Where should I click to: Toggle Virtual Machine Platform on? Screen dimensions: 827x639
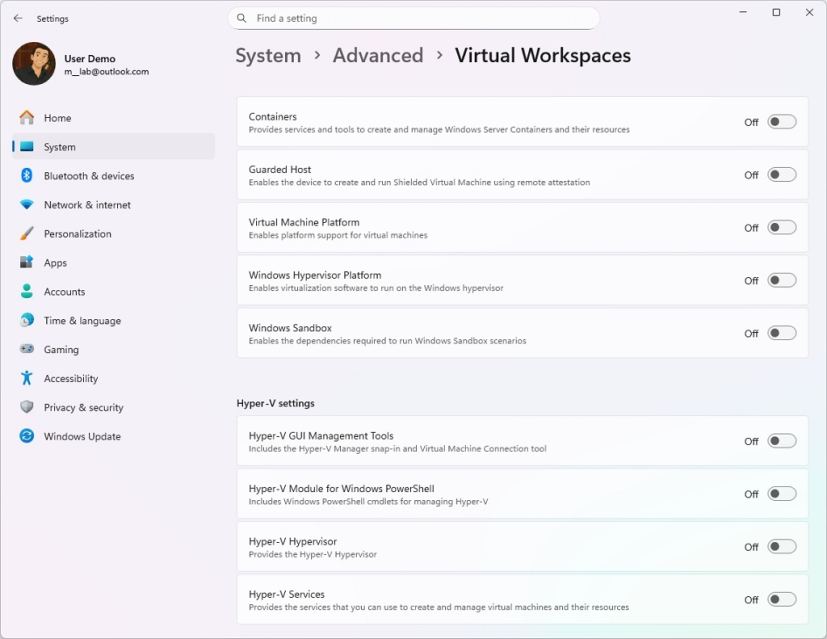pyautogui.click(x=779, y=227)
